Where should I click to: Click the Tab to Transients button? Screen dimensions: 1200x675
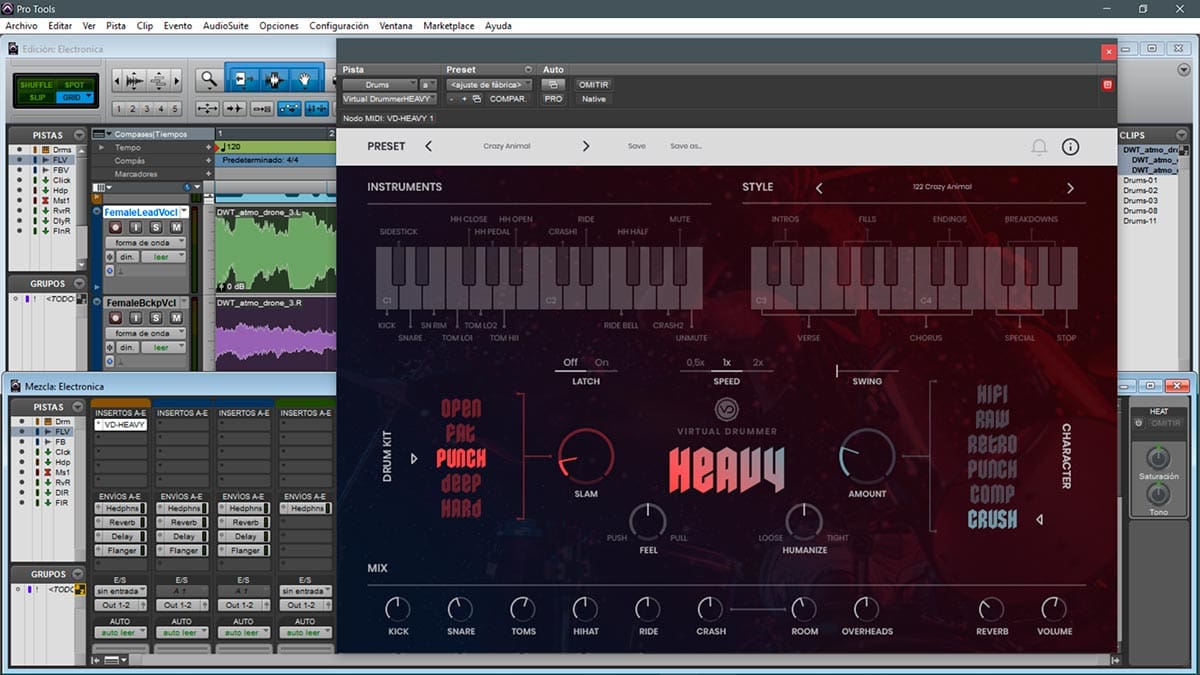pyautogui.click(x=235, y=109)
